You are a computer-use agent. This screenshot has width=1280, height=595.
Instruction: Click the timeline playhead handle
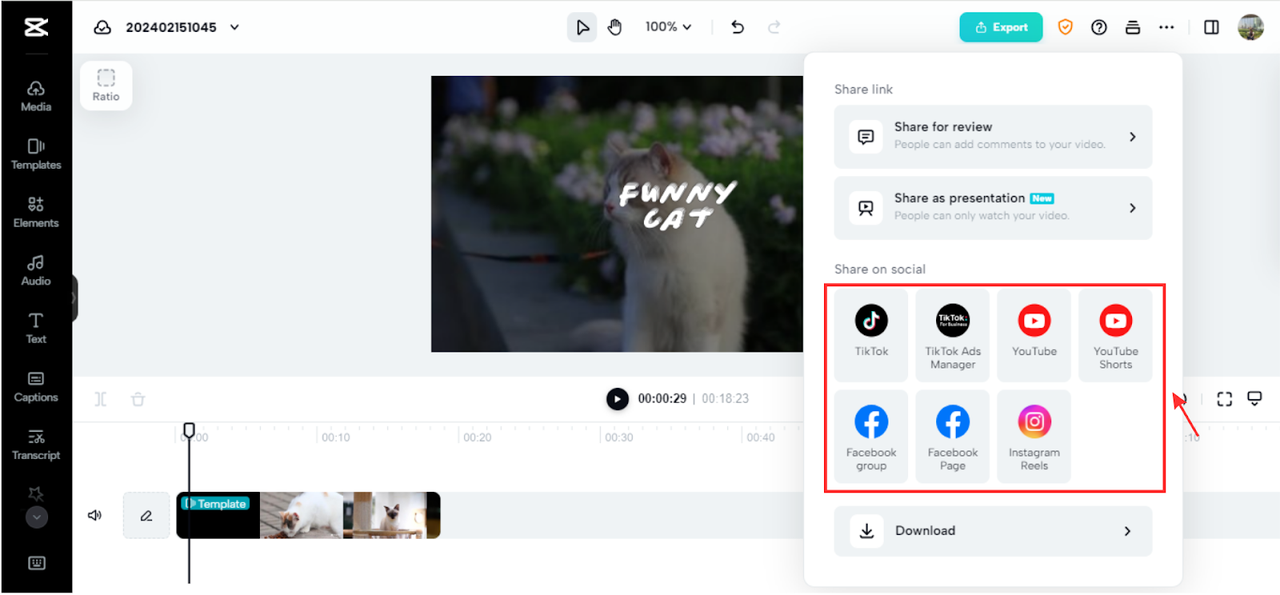pyautogui.click(x=189, y=430)
